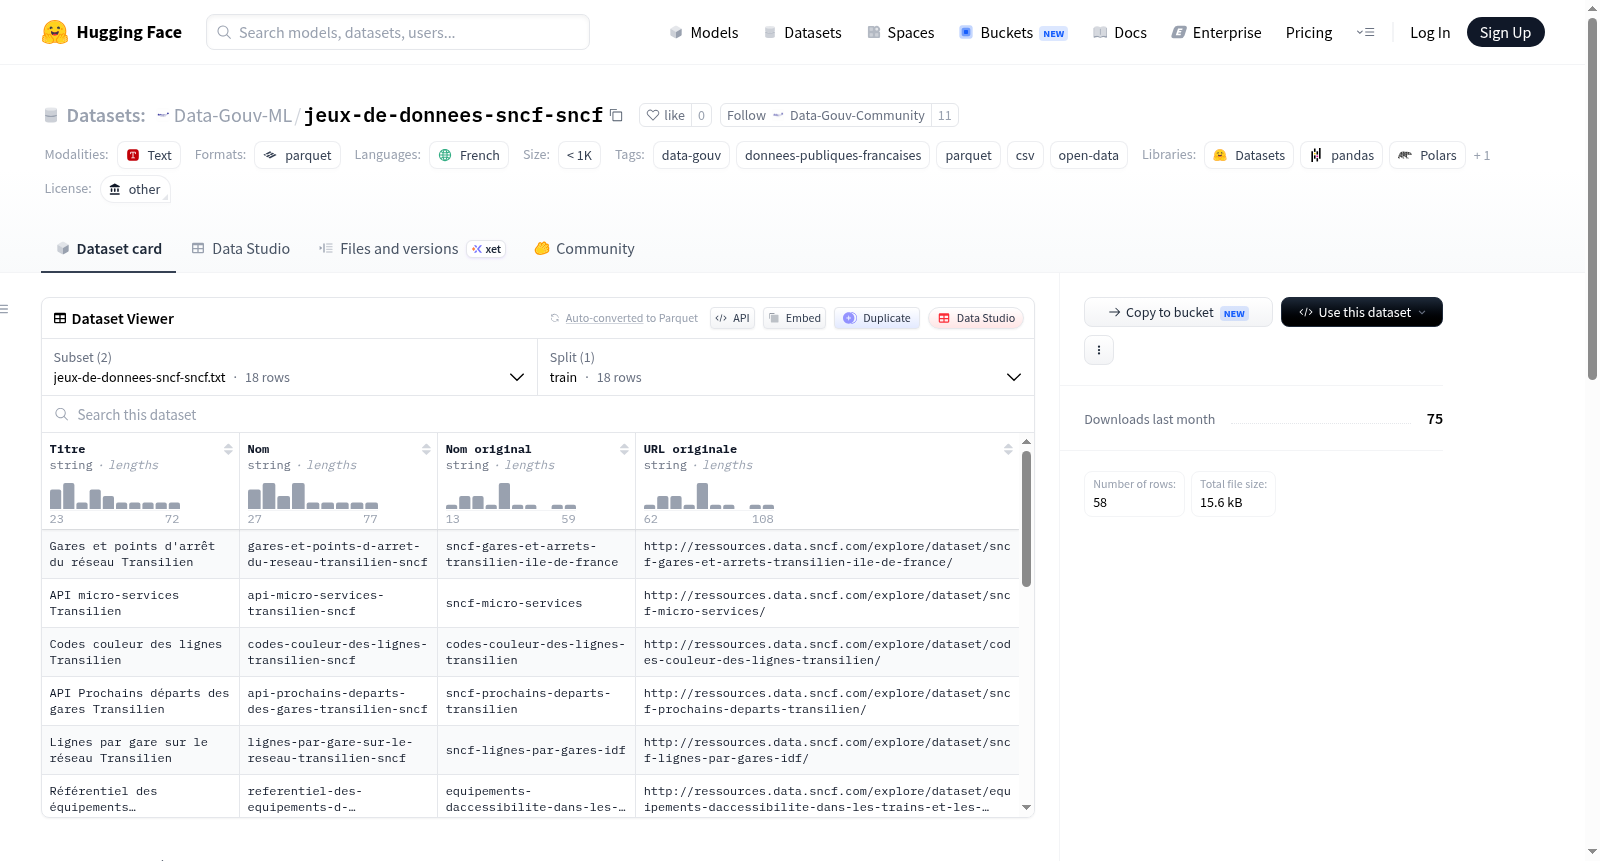The image size is (1600, 861).
Task: Focus the Search this dataset field
Action: (x=538, y=414)
